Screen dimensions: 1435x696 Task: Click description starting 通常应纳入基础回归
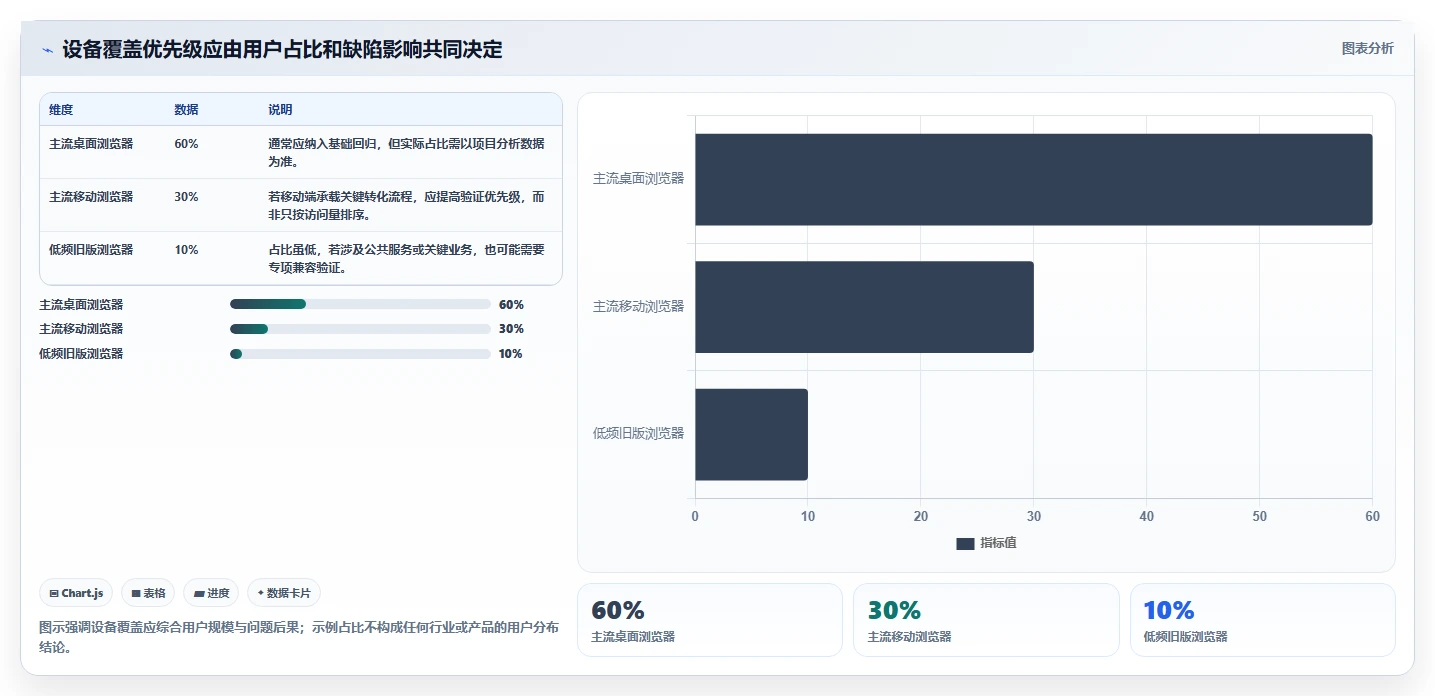[407, 152]
